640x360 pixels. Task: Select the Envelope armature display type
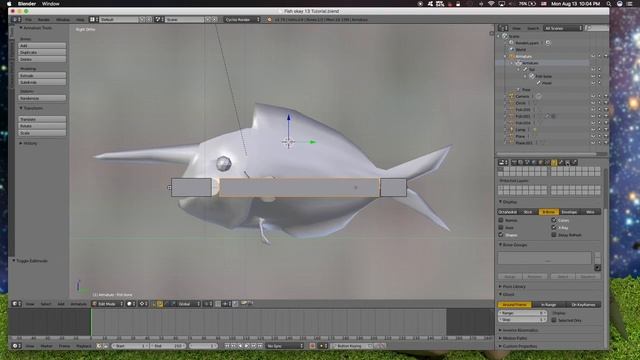pos(569,212)
